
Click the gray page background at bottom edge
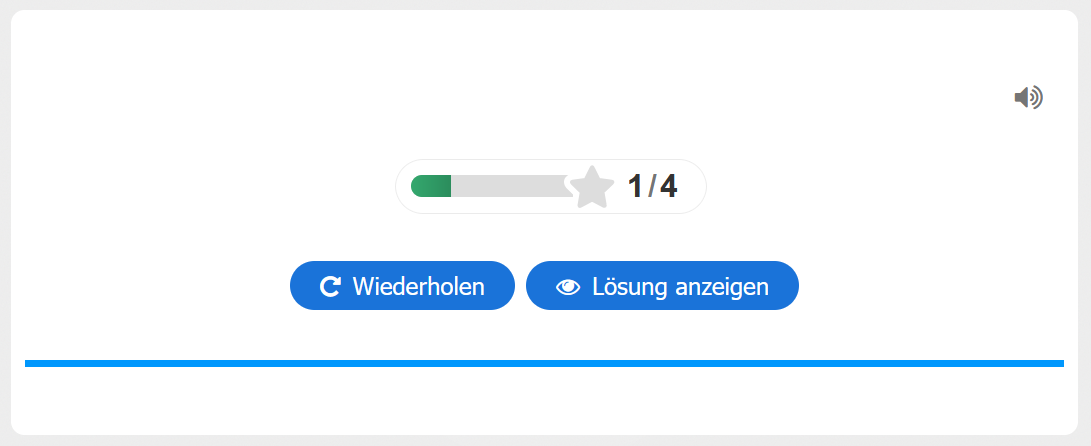click(544, 441)
